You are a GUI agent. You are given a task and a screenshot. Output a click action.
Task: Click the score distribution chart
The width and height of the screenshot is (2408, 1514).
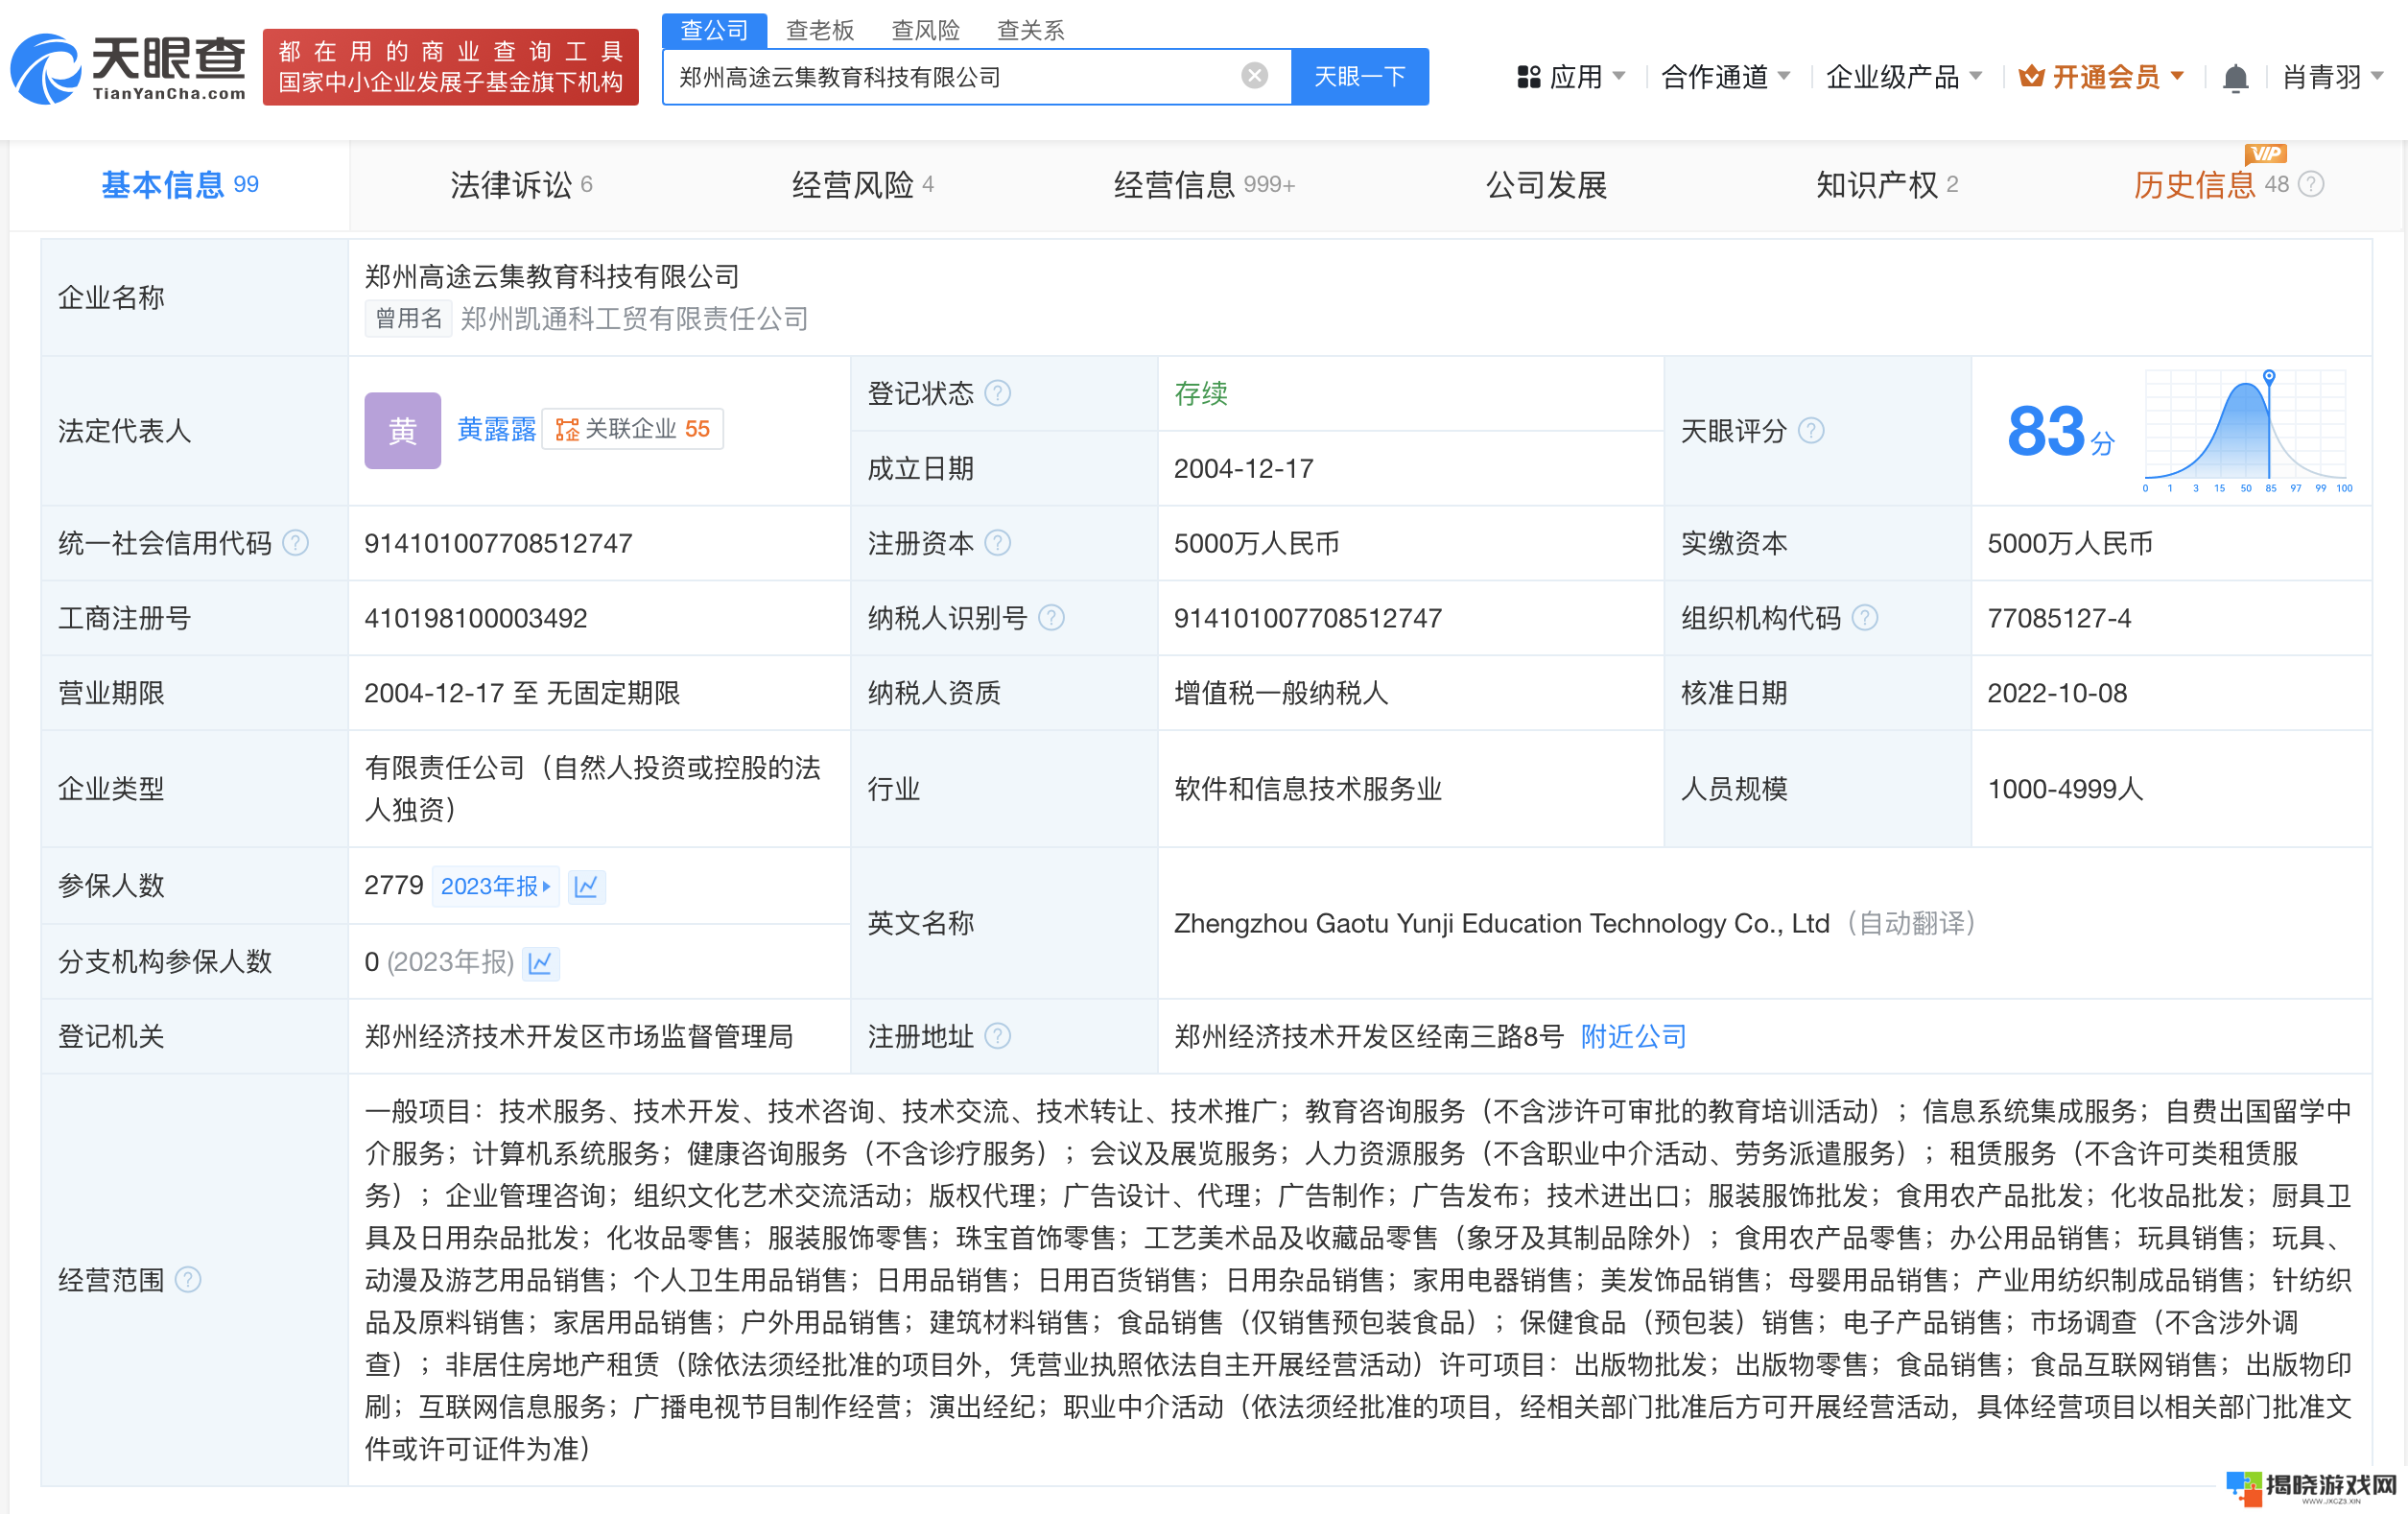(2246, 431)
